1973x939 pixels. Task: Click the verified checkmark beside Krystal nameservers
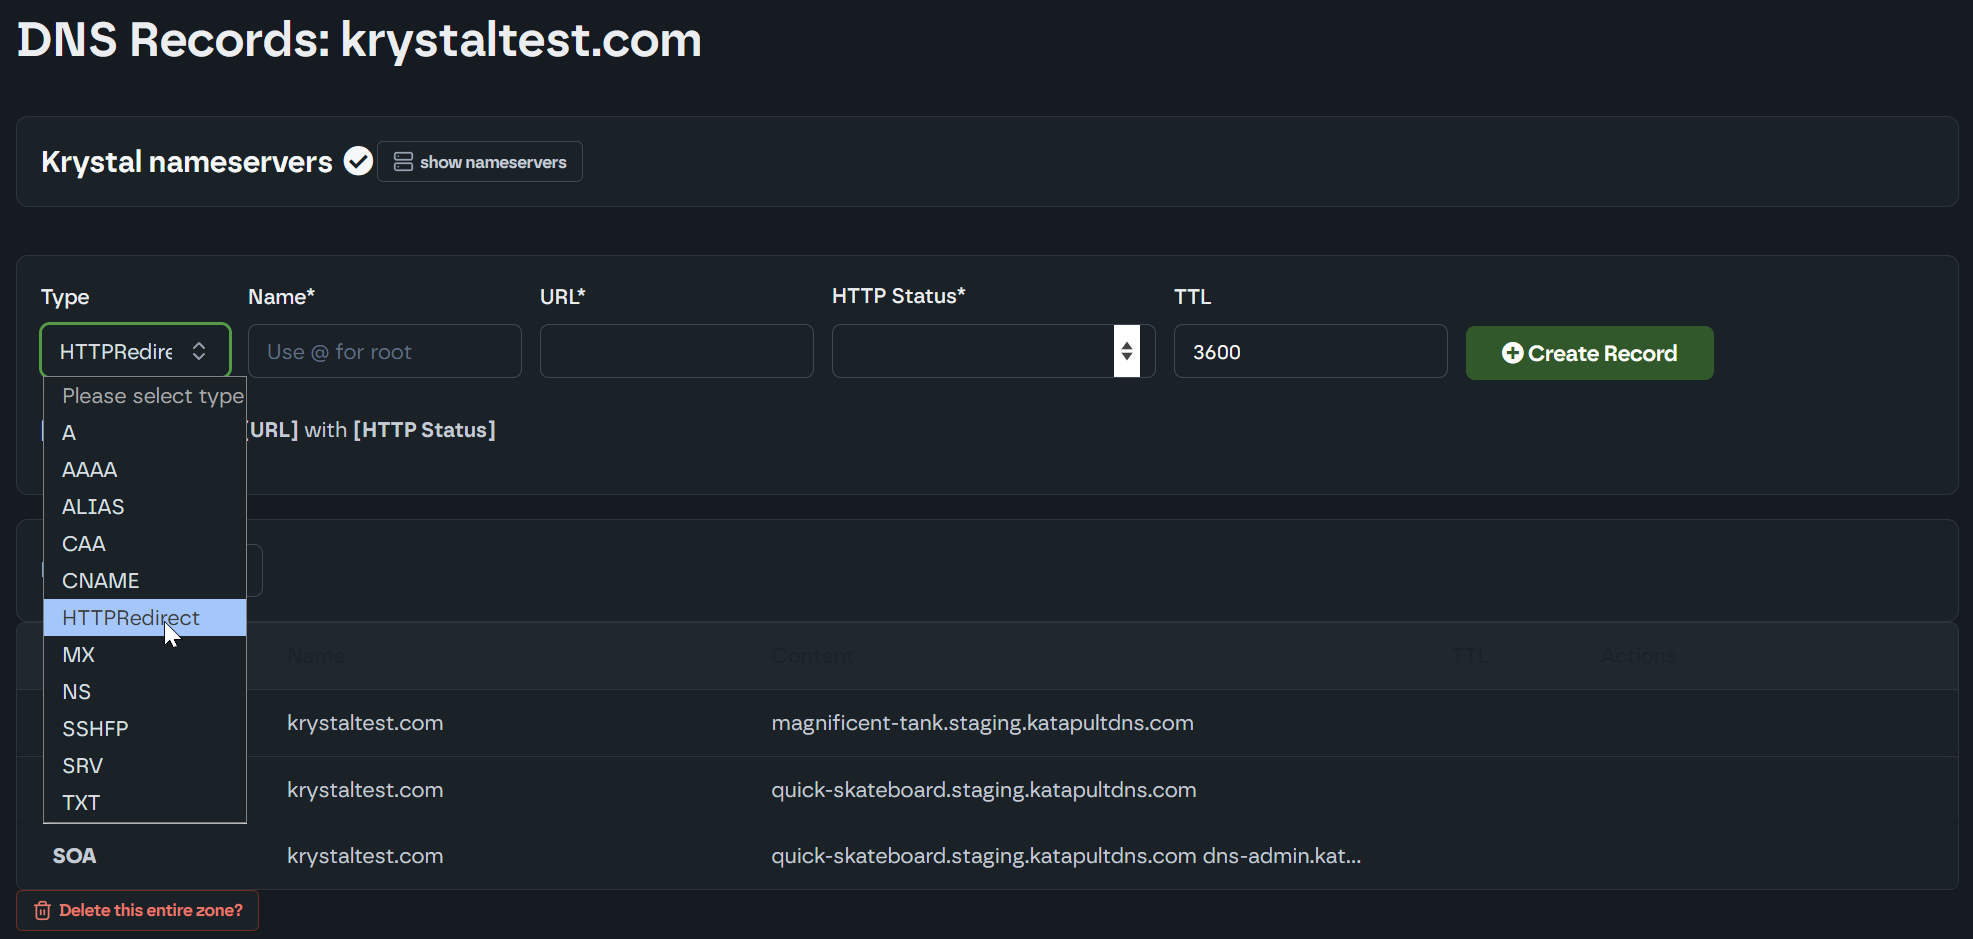(358, 161)
